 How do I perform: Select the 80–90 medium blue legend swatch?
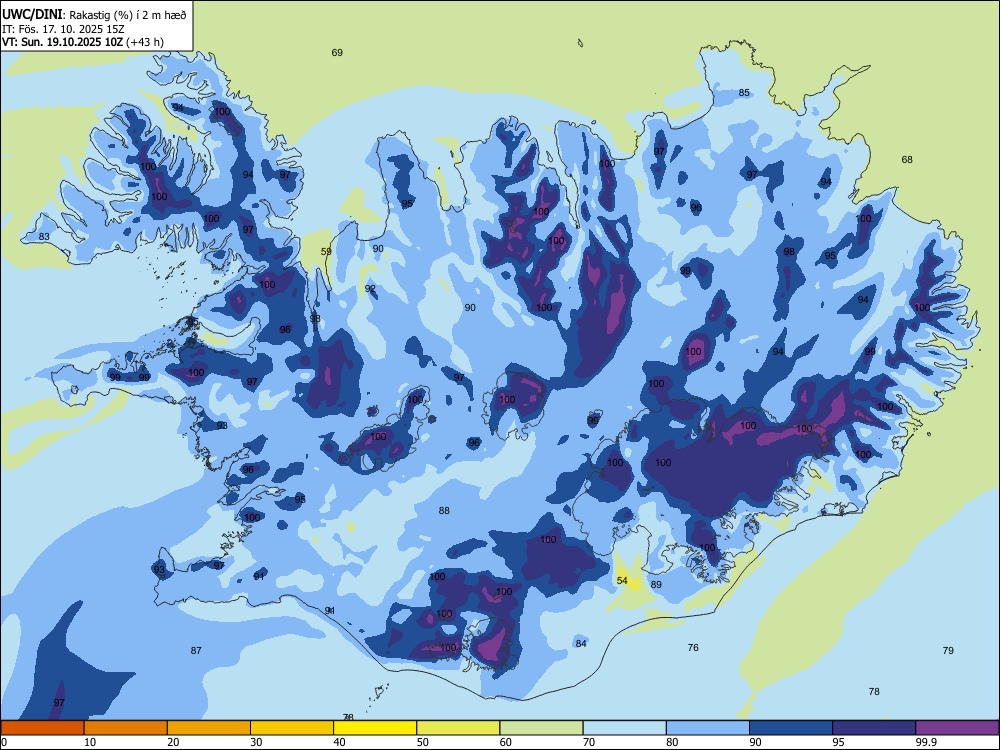707,728
